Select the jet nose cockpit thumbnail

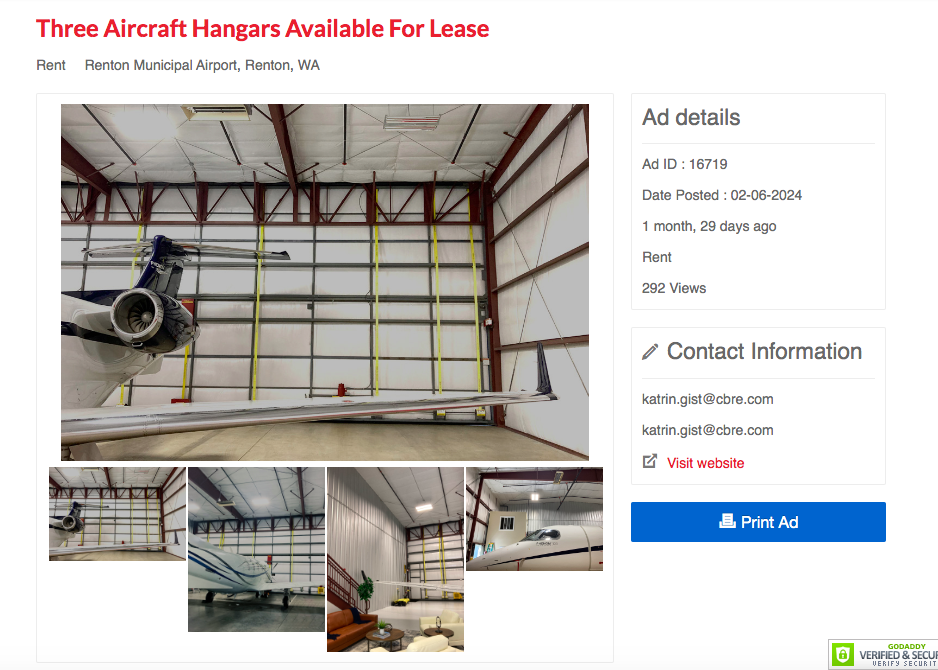click(x=534, y=519)
